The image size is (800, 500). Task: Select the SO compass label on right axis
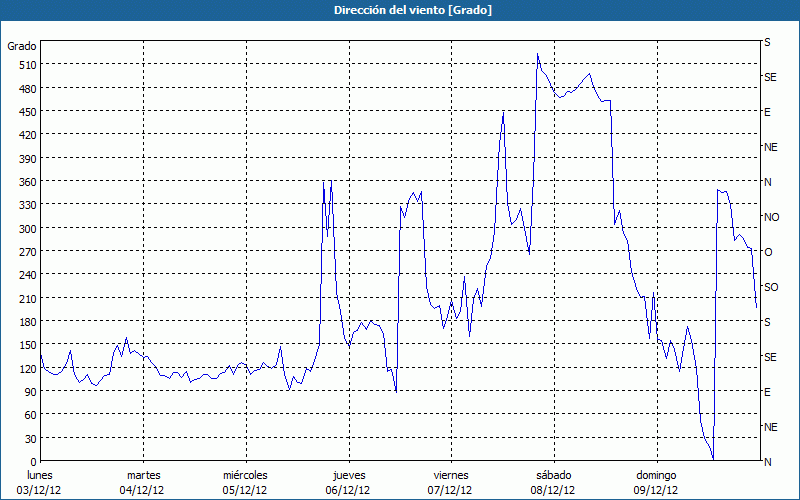click(771, 287)
